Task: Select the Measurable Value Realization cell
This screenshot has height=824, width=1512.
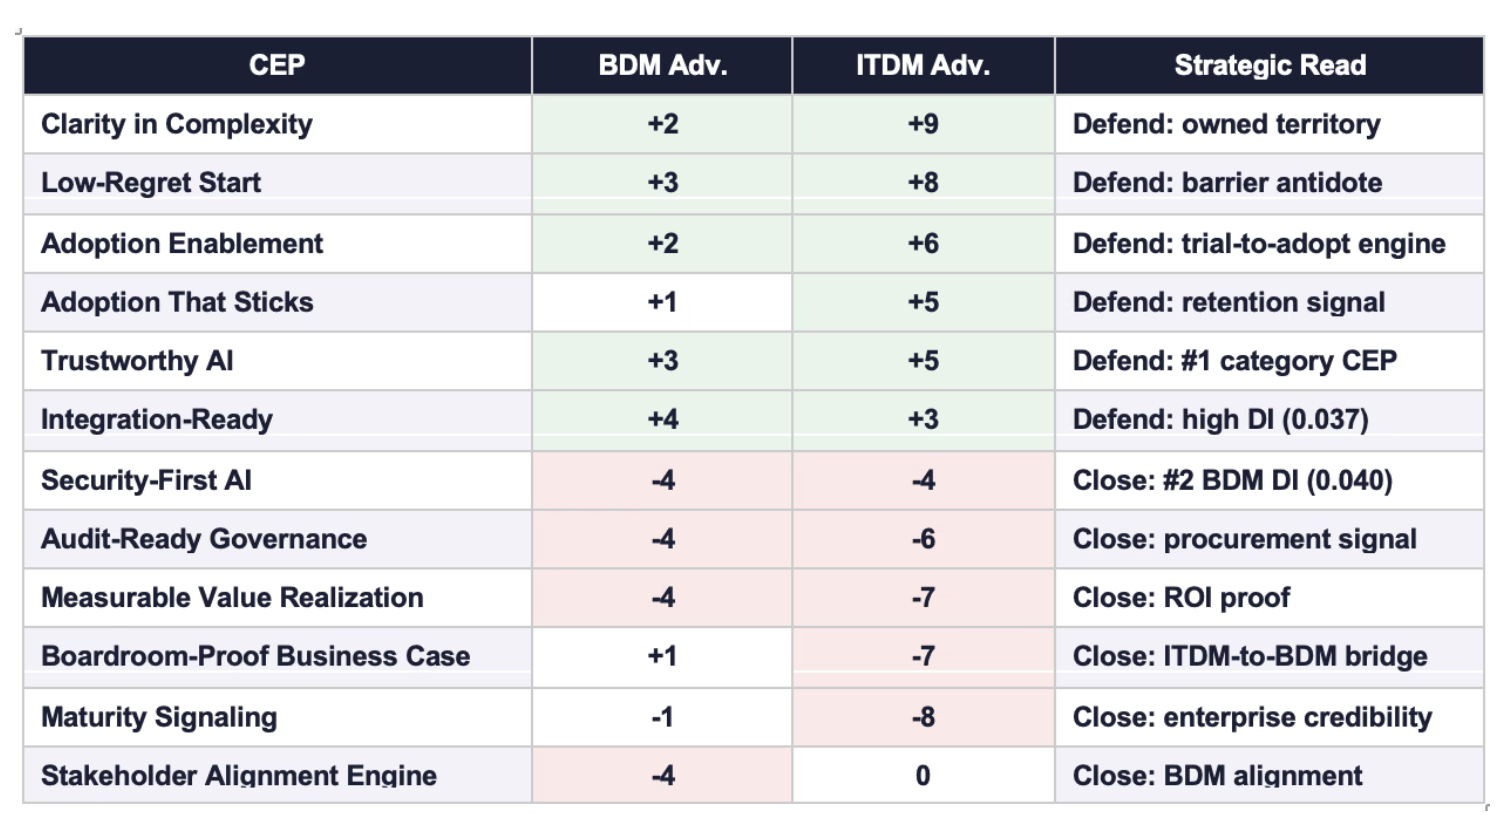Action: pos(232,598)
